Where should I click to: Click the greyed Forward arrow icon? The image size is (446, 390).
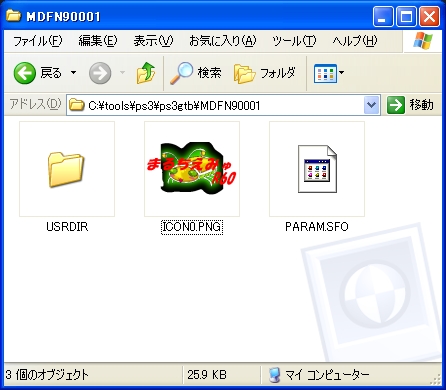point(100,73)
